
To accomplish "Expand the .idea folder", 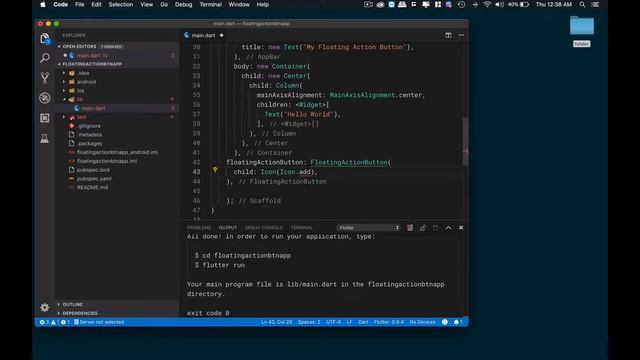I will click(x=64, y=73).
